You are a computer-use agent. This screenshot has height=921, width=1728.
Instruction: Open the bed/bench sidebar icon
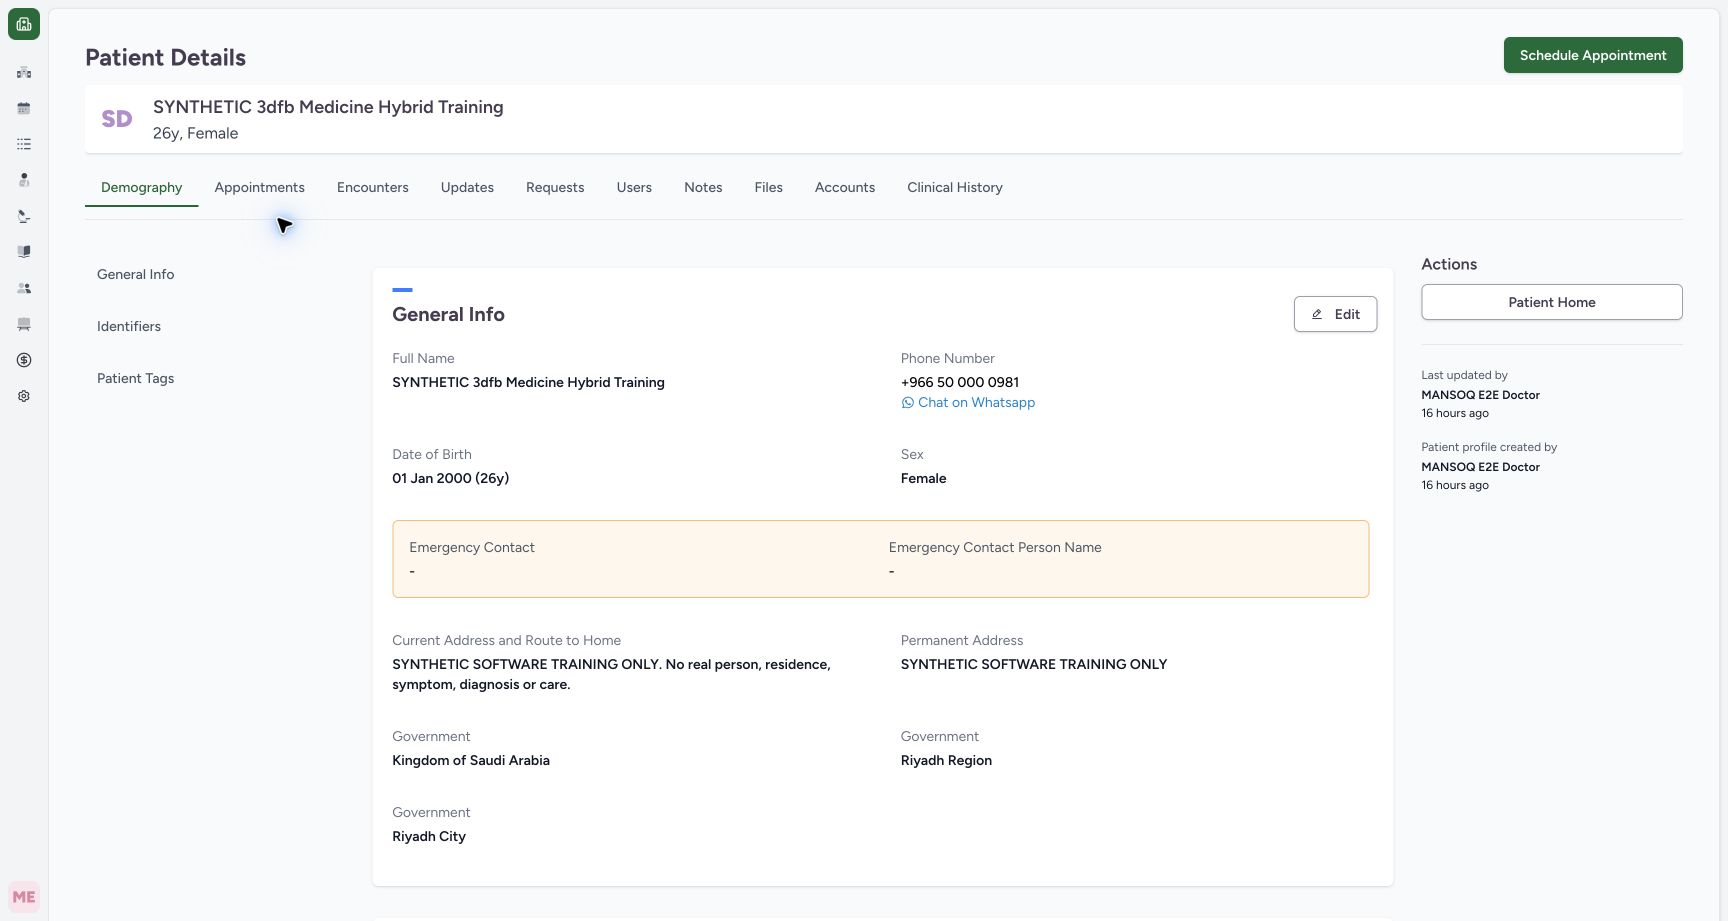click(24, 324)
